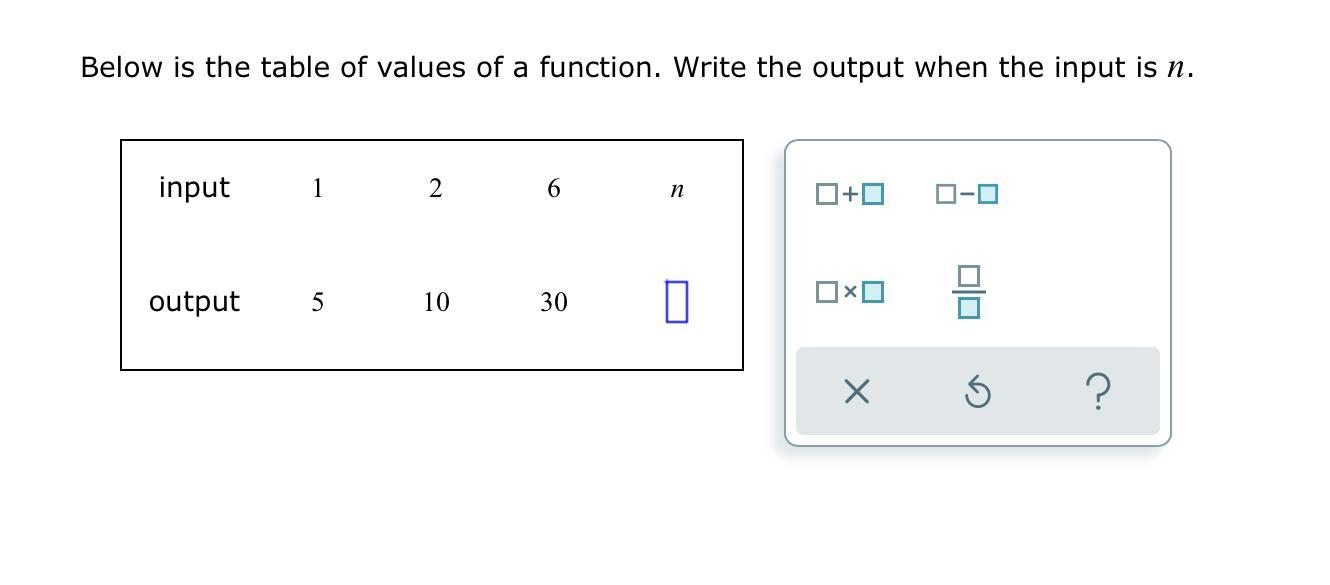Click the "output" row label
The image size is (1330, 585).
pos(194,302)
